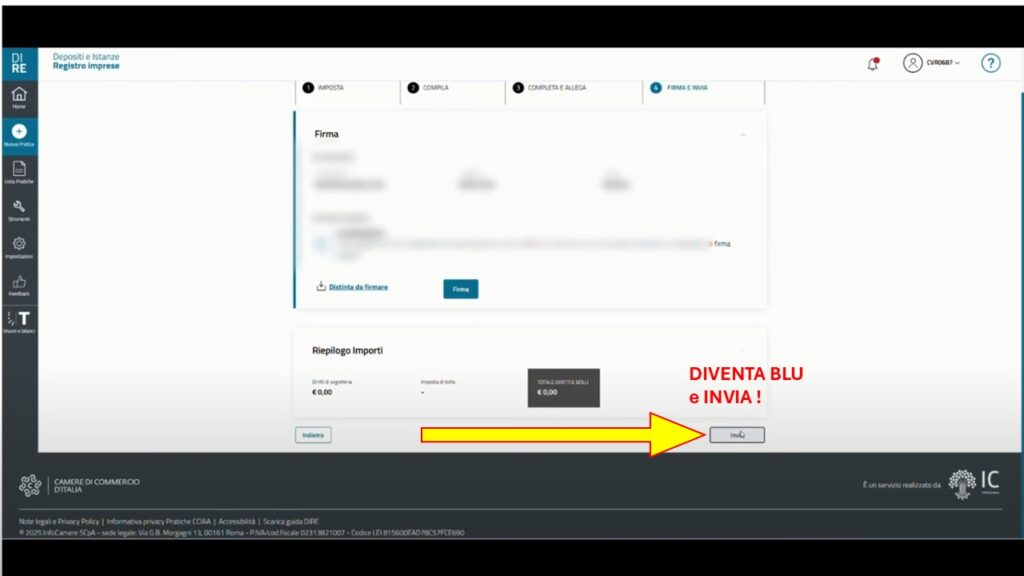This screenshot has width=1024, height=576.
Task: Click the Diritti di segreteria € 0,00 value
Action: point(322,392)
